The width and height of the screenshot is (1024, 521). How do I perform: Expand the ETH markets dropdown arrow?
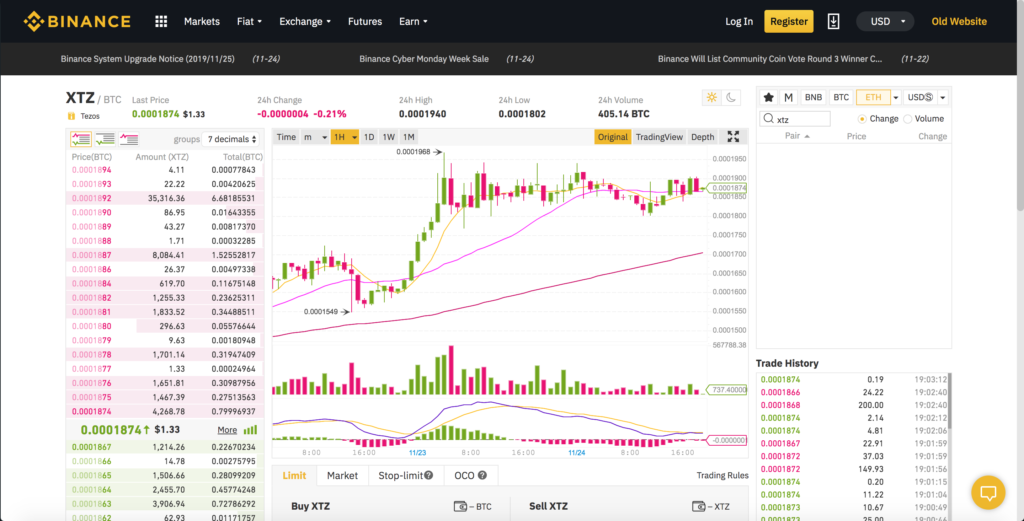point(896,97)
